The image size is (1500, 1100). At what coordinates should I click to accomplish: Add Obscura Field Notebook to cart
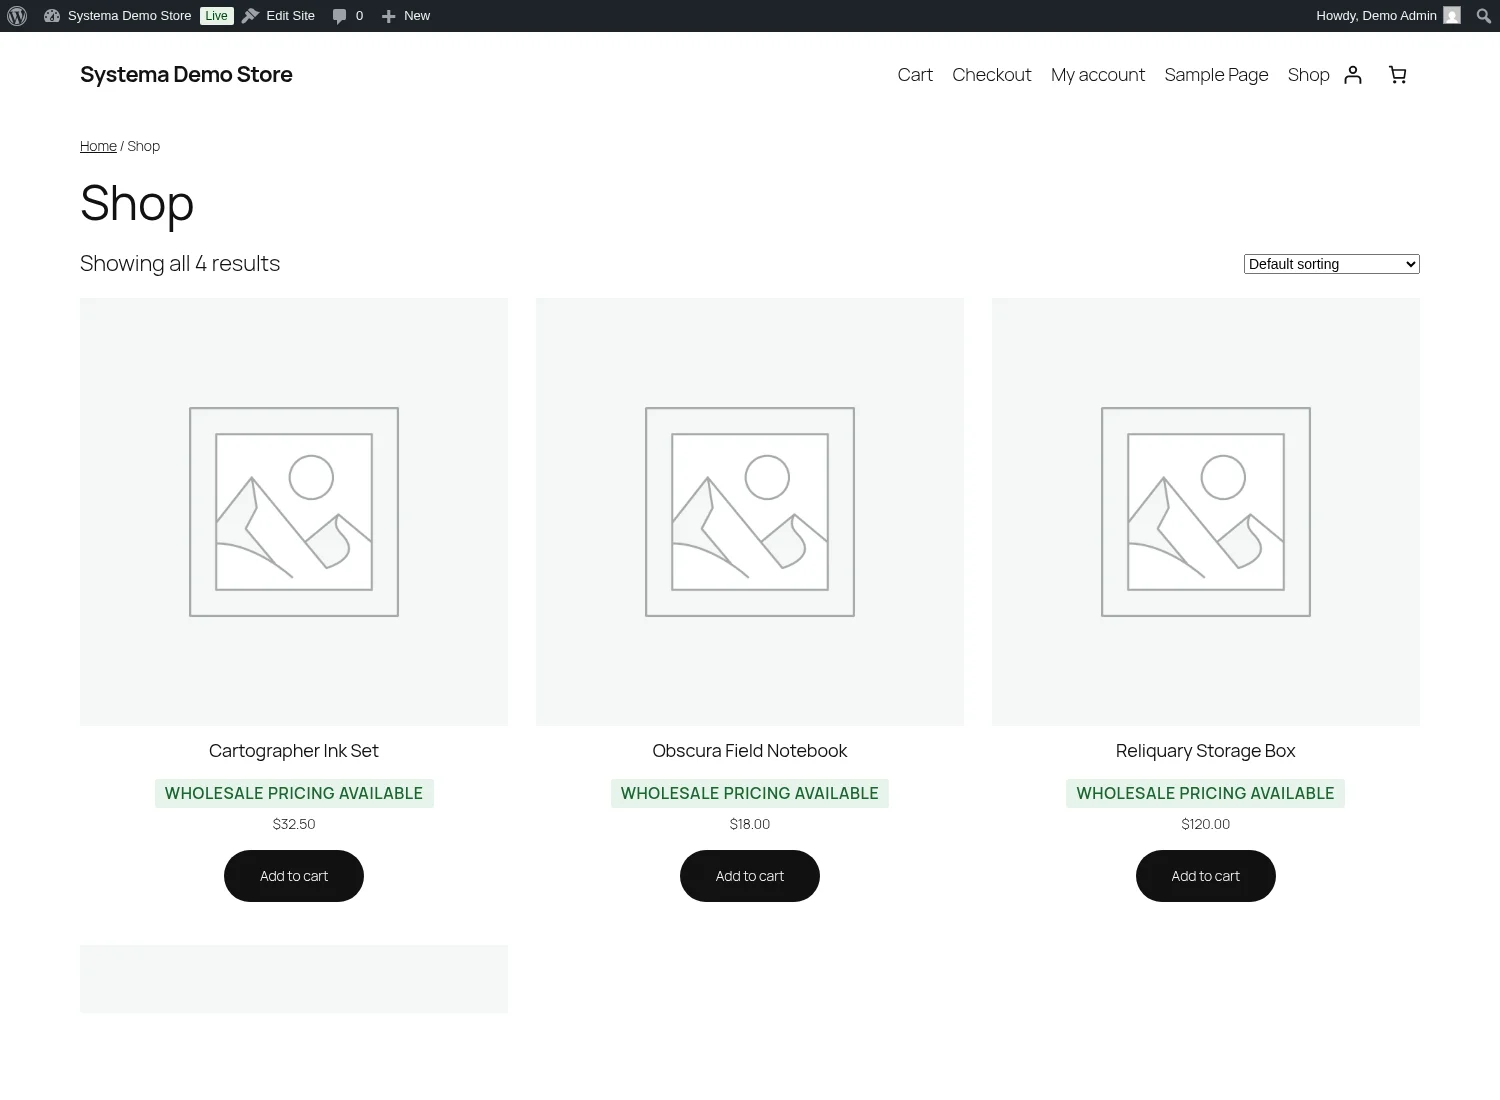coord(750,876)
